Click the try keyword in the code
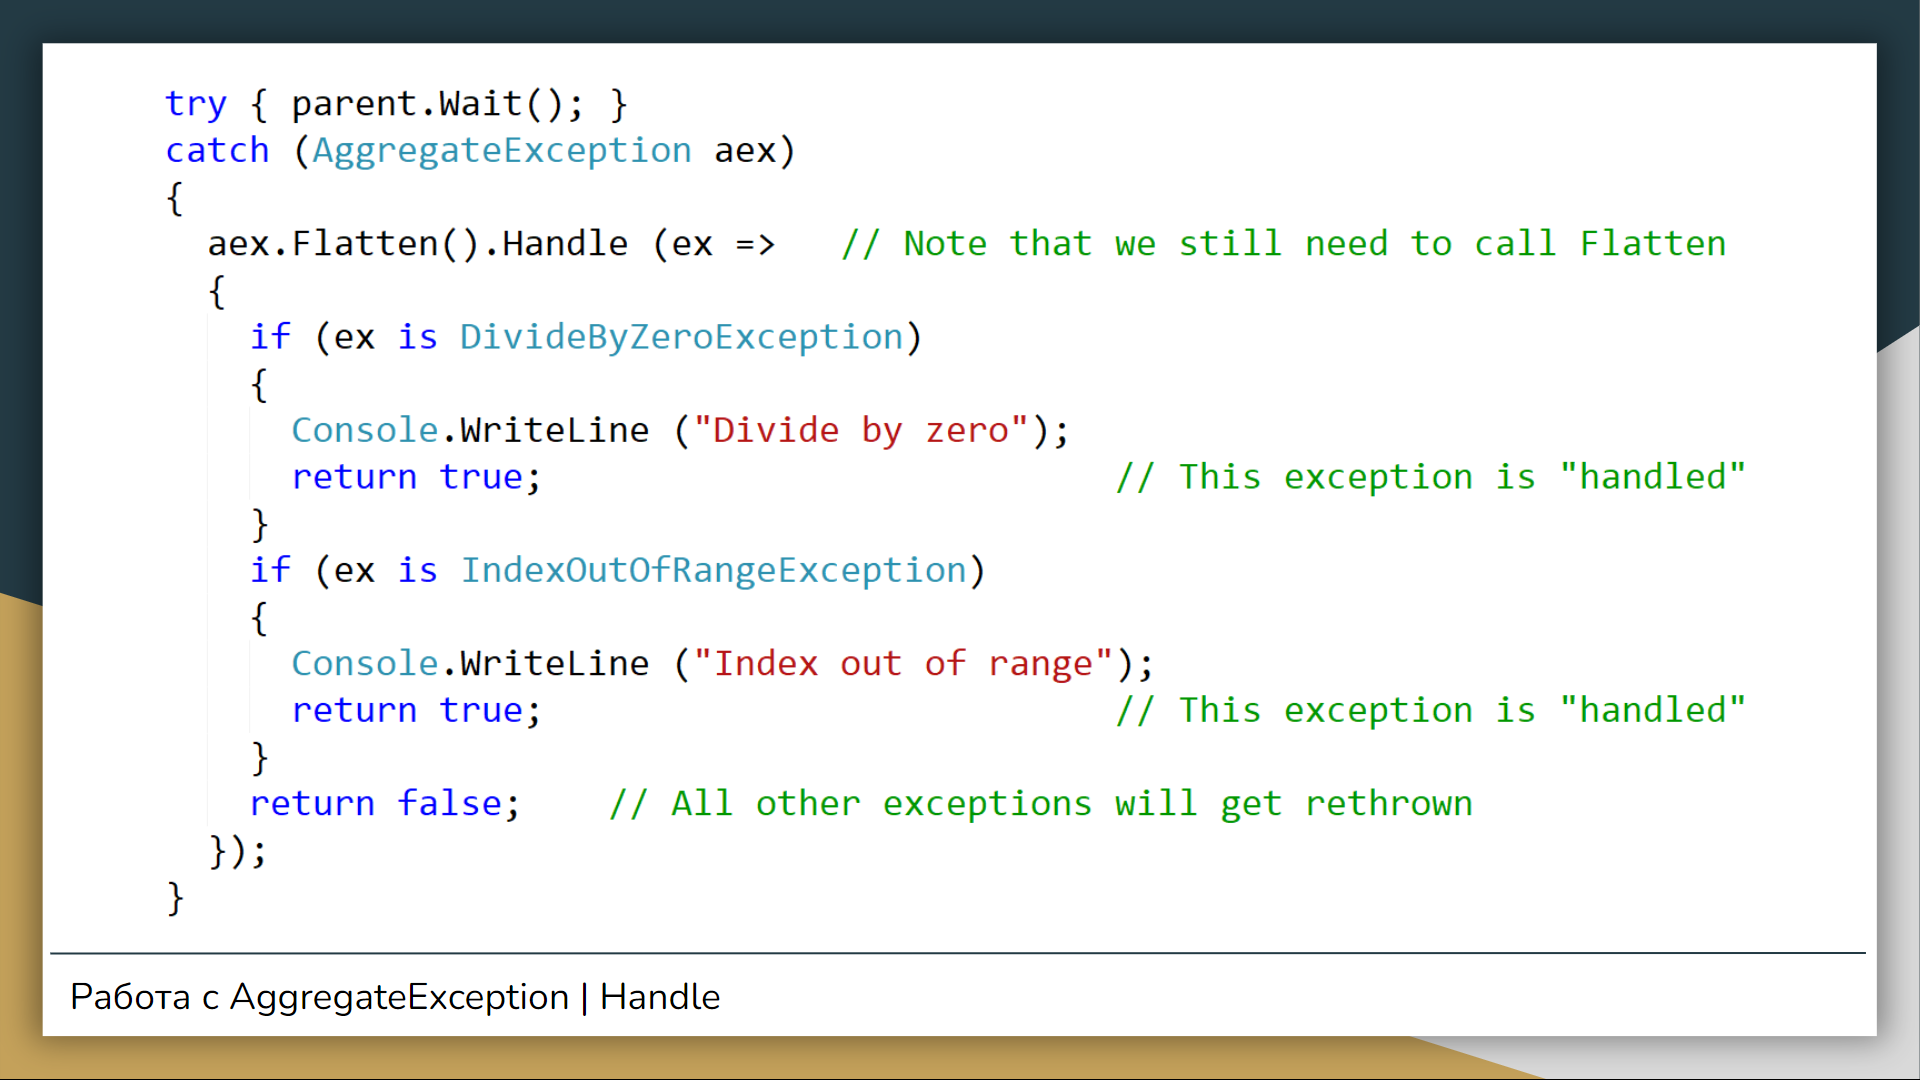 click(196, 103)
